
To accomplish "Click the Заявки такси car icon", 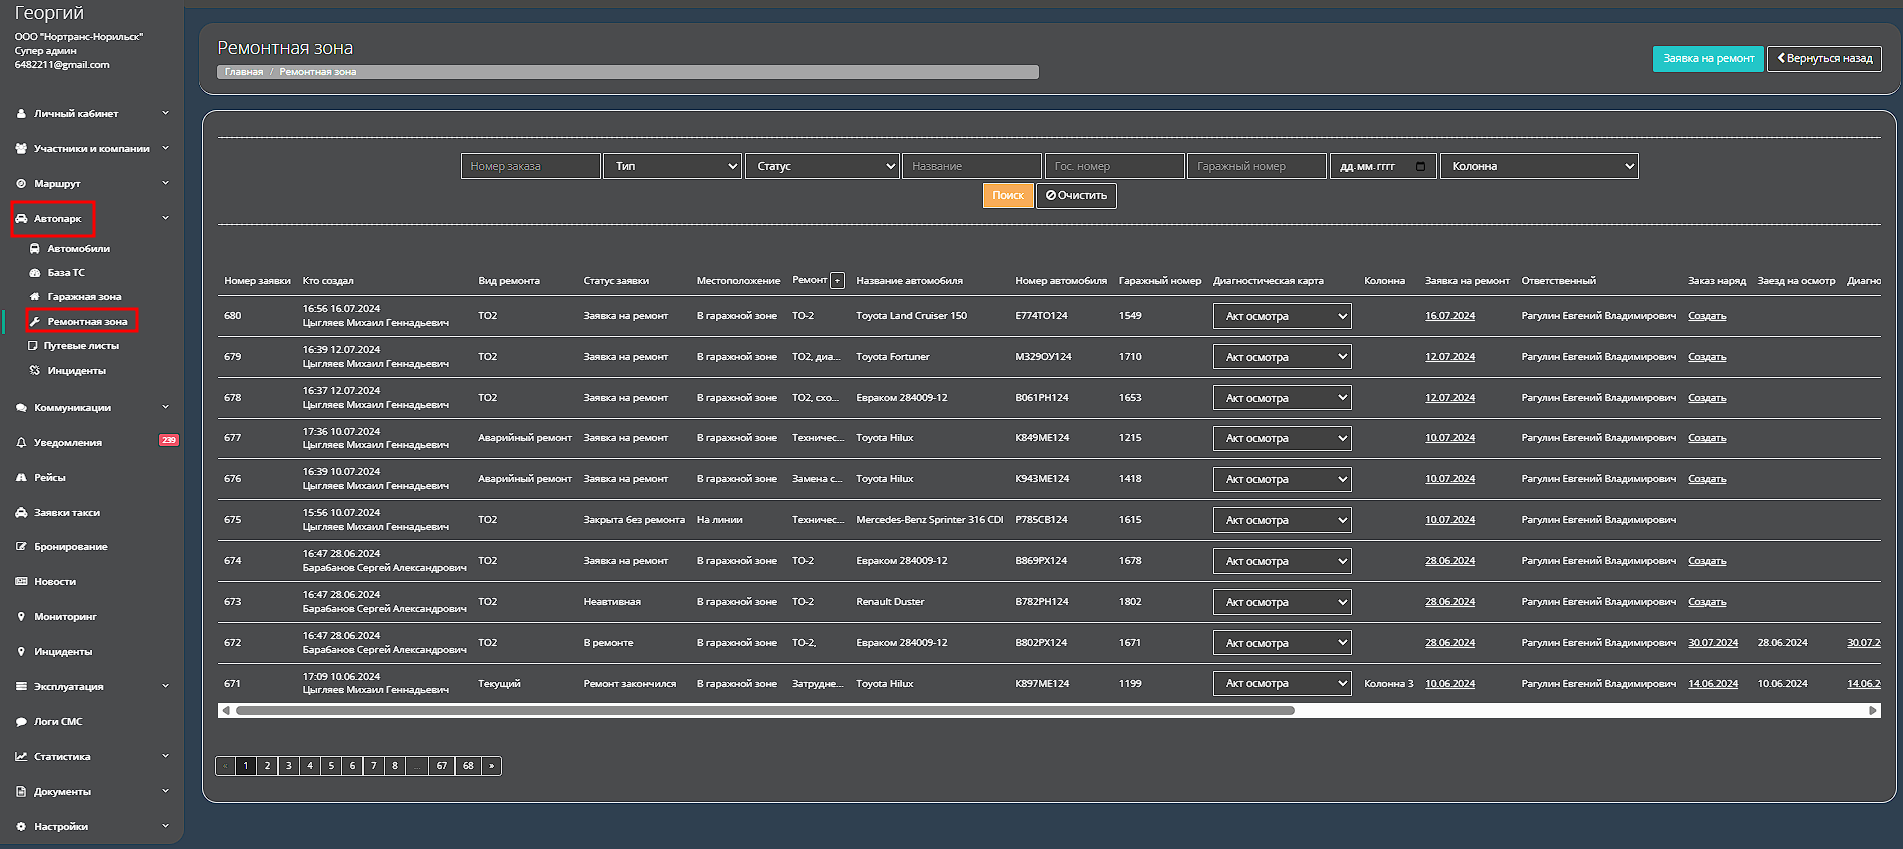I will pyautogui.click(x=21, y=513).
